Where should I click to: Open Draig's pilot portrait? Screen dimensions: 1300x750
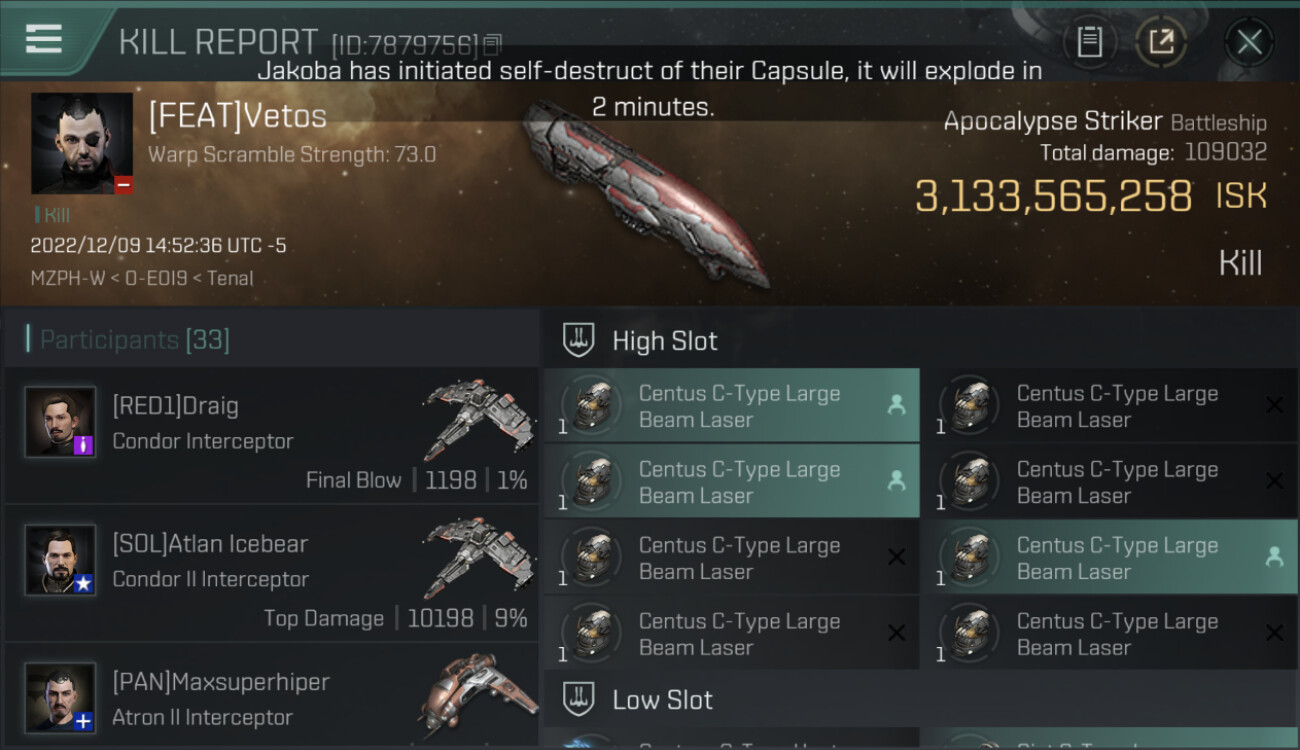tap(60, 422)
